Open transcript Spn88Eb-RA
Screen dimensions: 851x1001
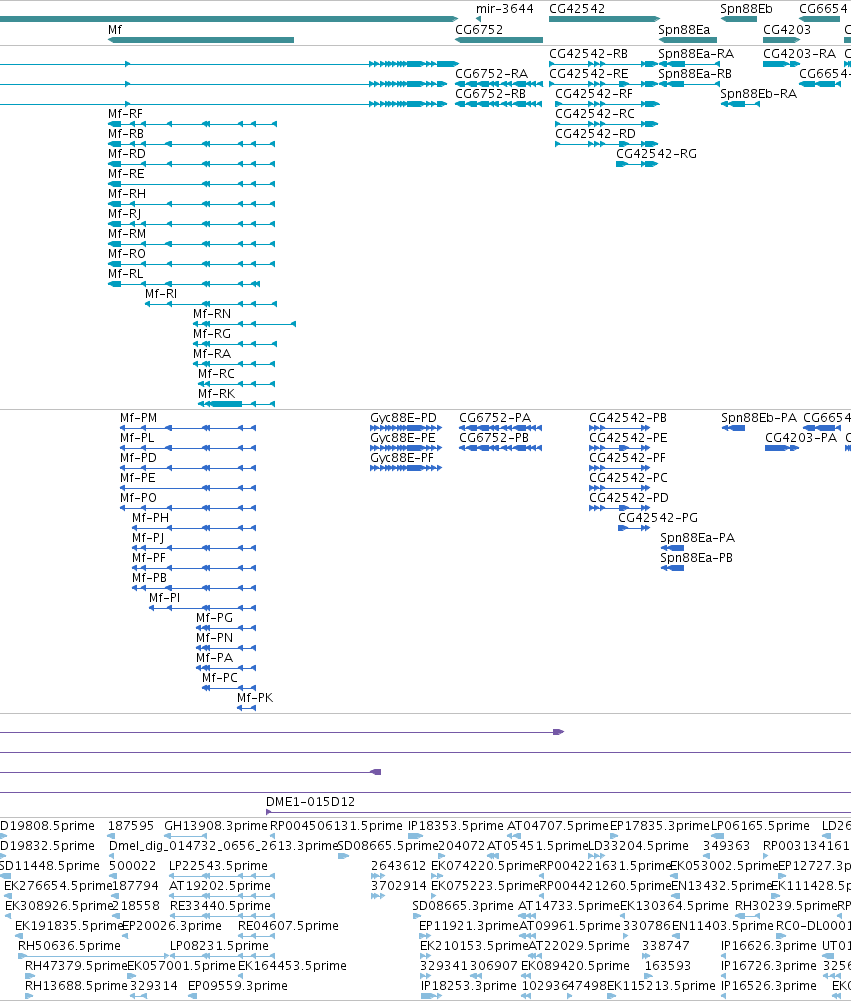740,104
